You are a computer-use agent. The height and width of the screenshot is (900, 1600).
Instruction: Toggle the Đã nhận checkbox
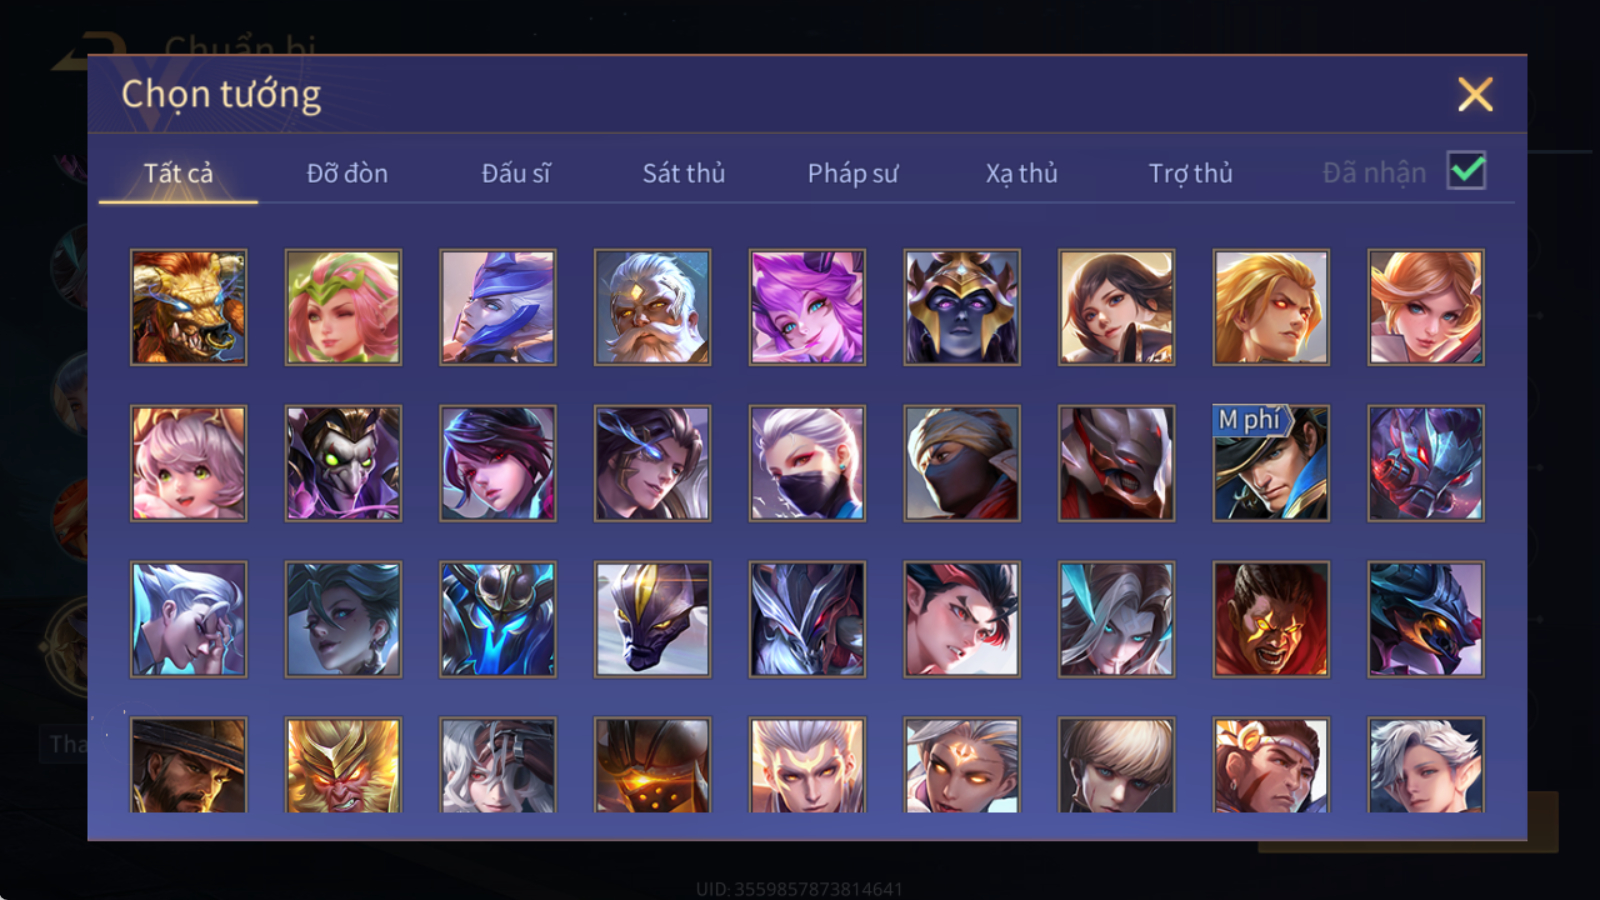click(x=1467, y=171)
